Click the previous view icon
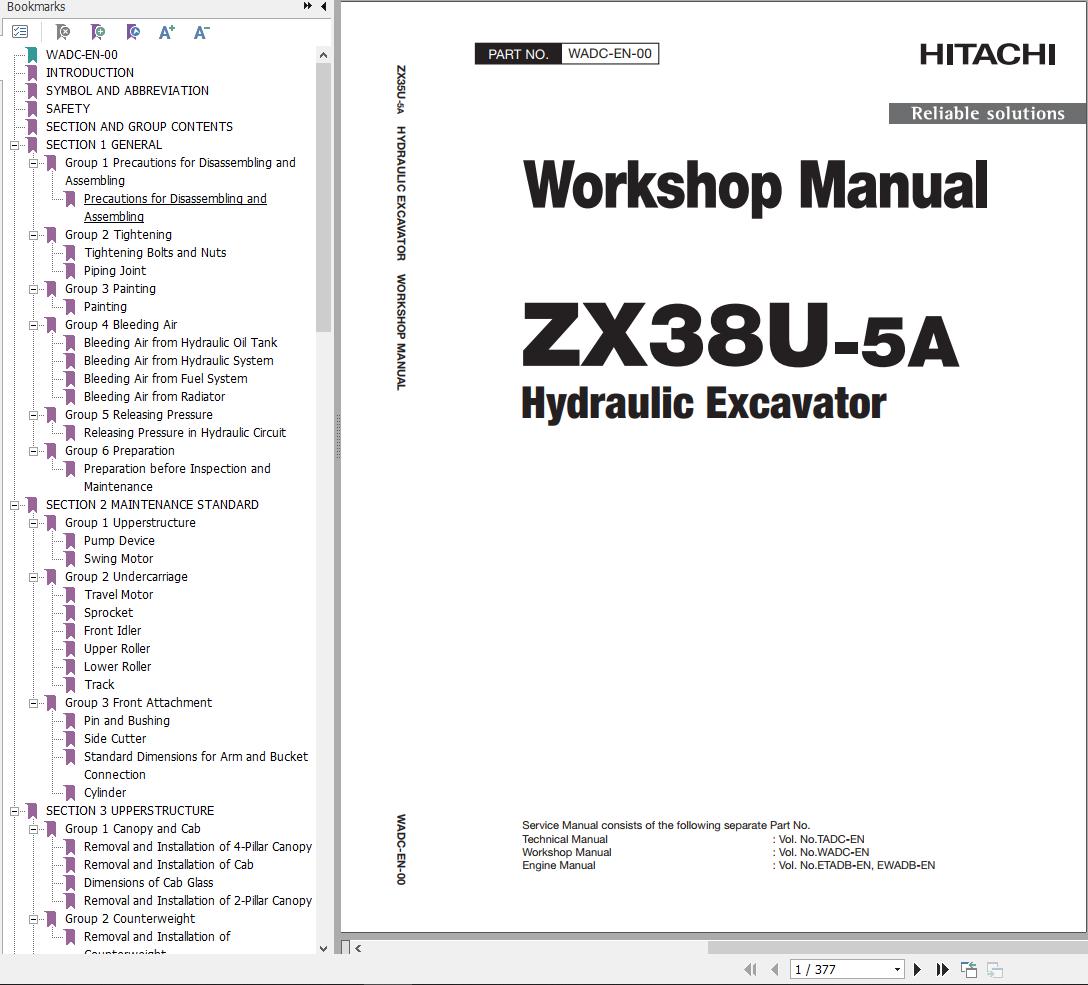 click(x=969, y=969)
